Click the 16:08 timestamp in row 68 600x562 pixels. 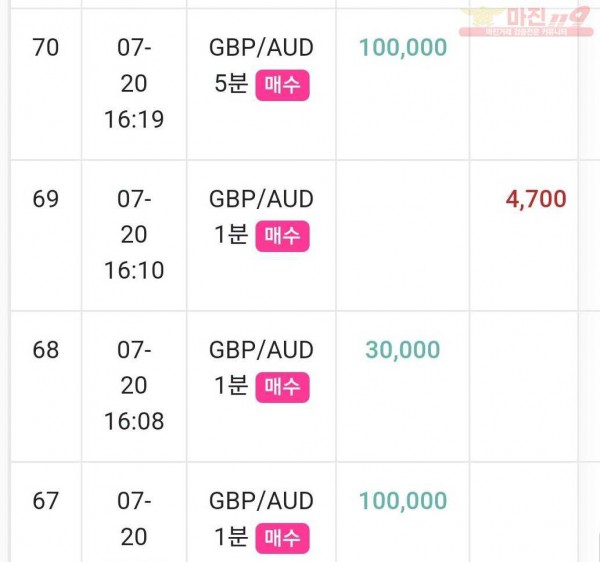pos(134,421)
